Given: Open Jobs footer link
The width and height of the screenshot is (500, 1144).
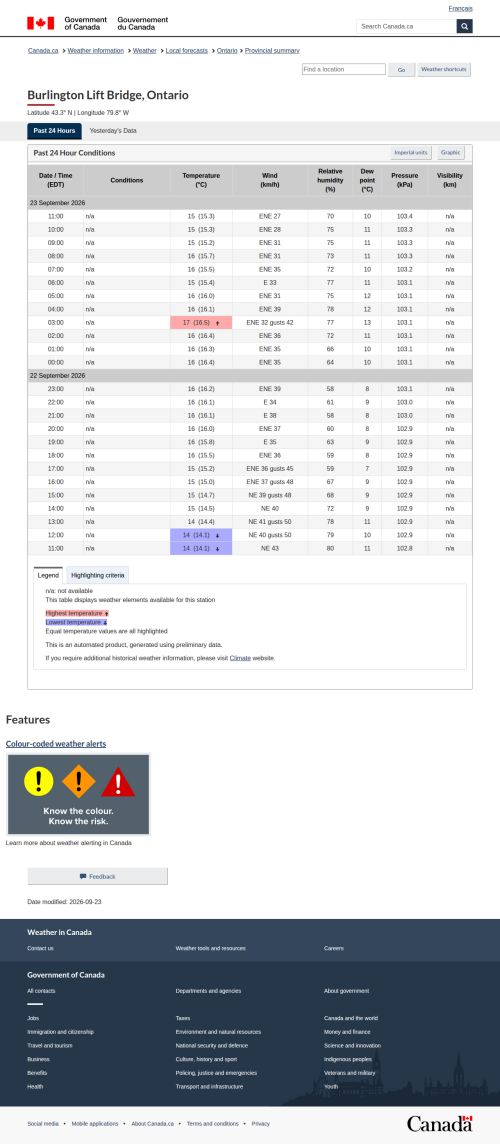Looking at the screenshot, I should 33,1018.
